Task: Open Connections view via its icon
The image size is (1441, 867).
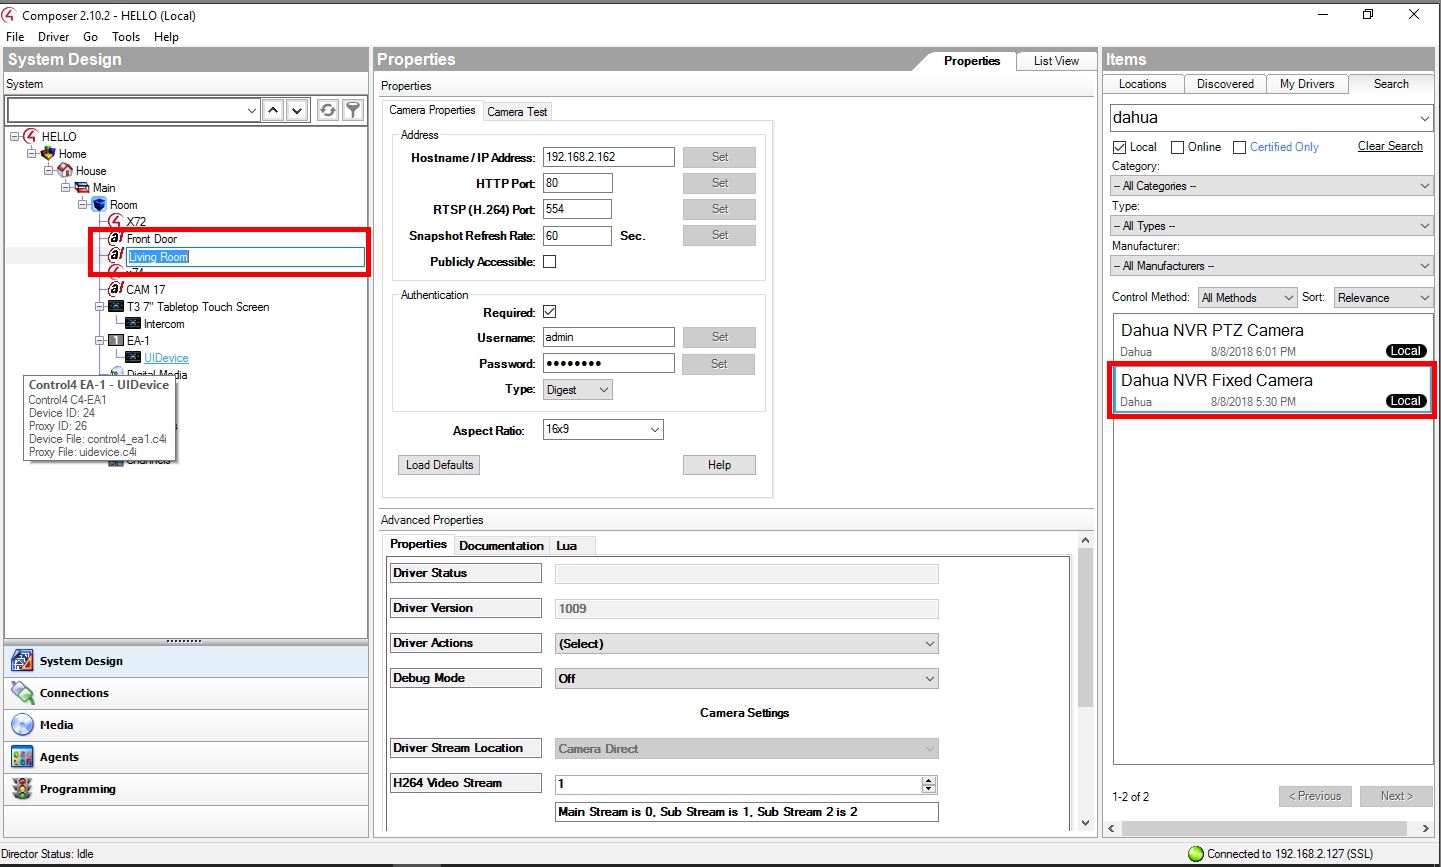Action: 22,692
